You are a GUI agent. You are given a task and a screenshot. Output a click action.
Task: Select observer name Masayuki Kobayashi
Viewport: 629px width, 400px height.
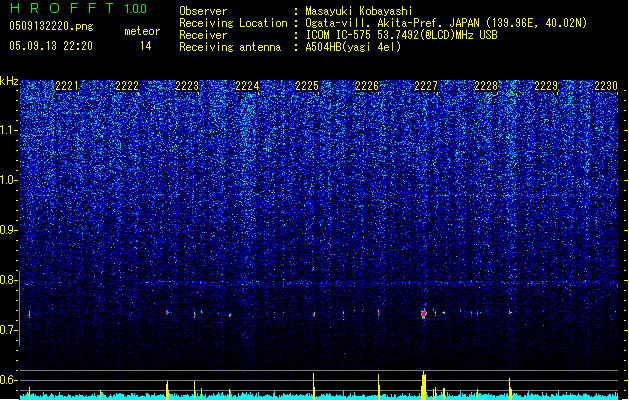click(359, 11)
